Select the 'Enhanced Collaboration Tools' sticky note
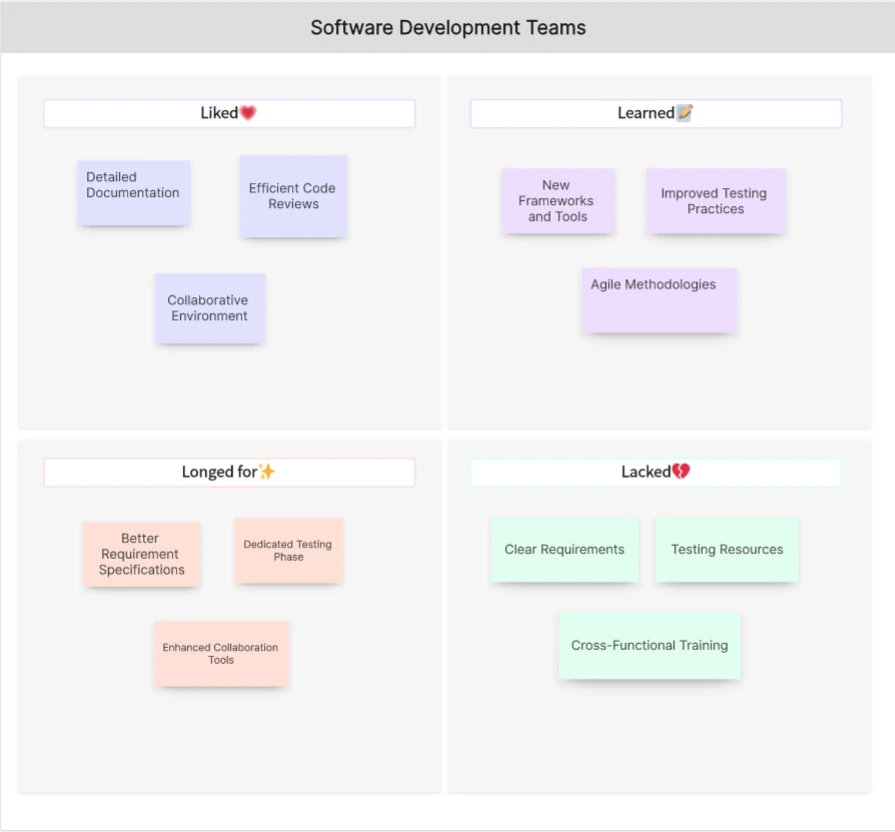 [221, 654]
